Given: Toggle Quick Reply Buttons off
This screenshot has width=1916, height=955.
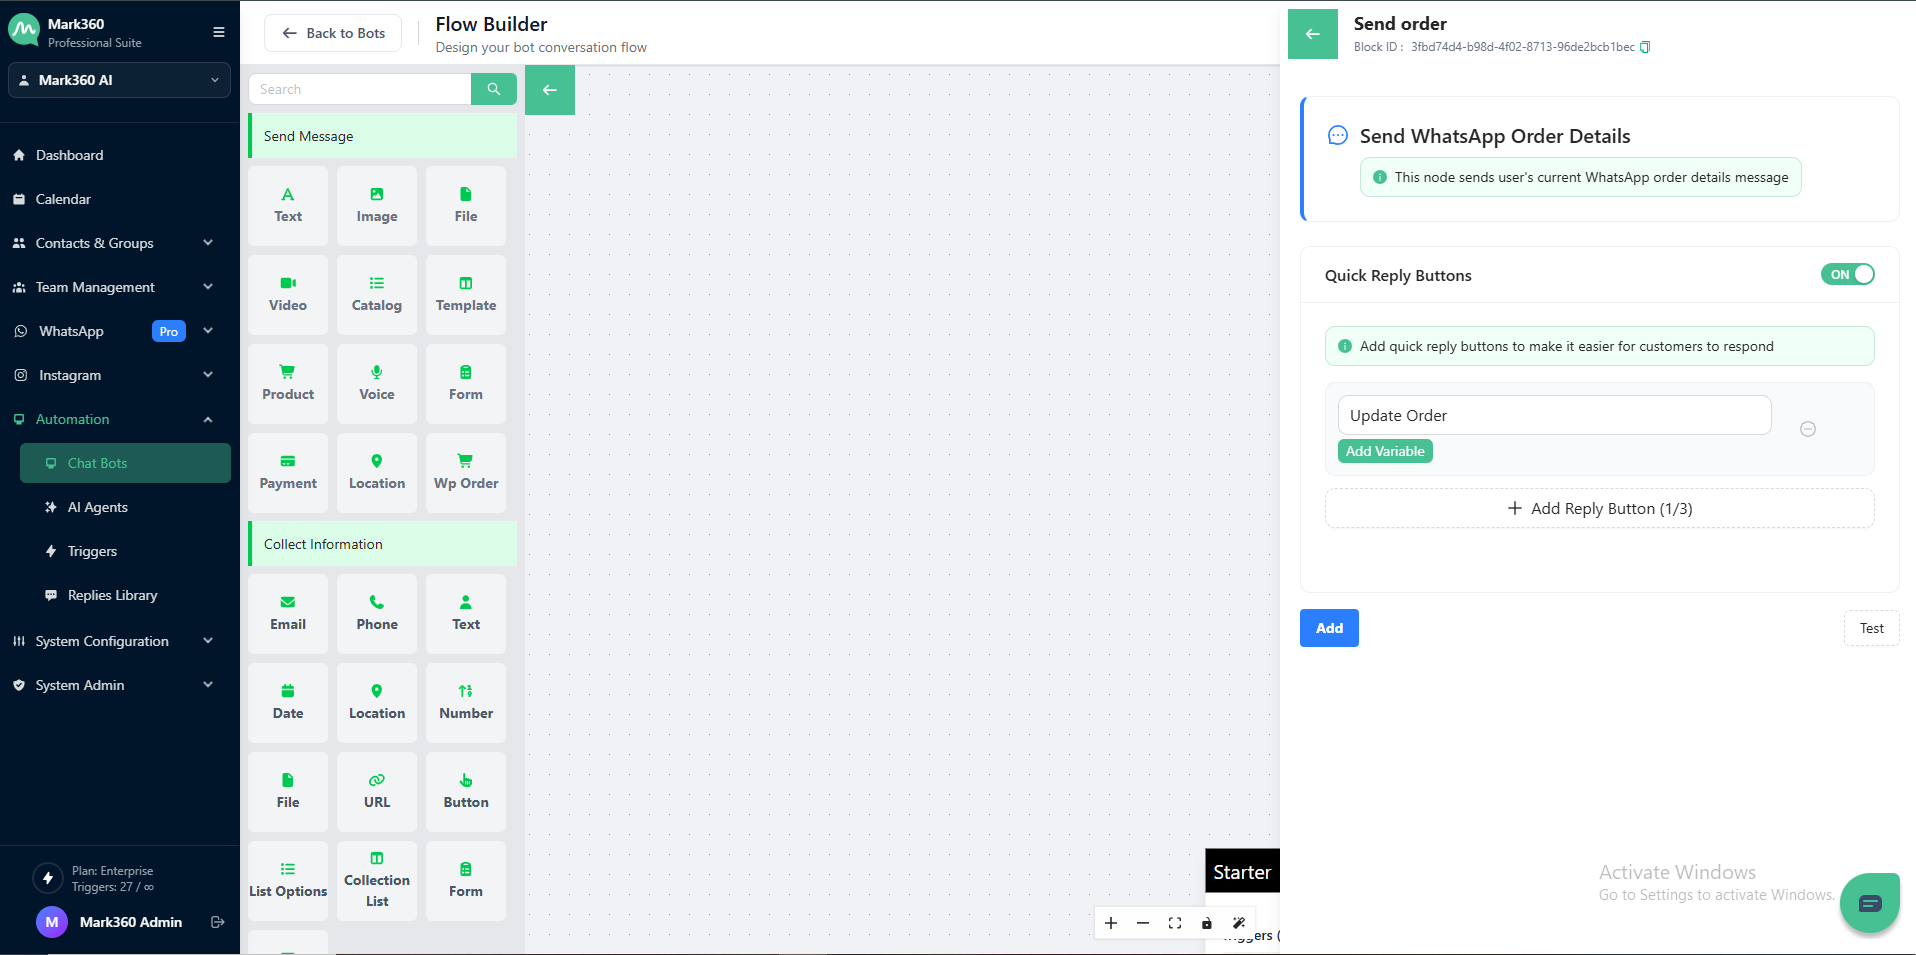Looking at the screenshot, I should [x=1846, y=274].
